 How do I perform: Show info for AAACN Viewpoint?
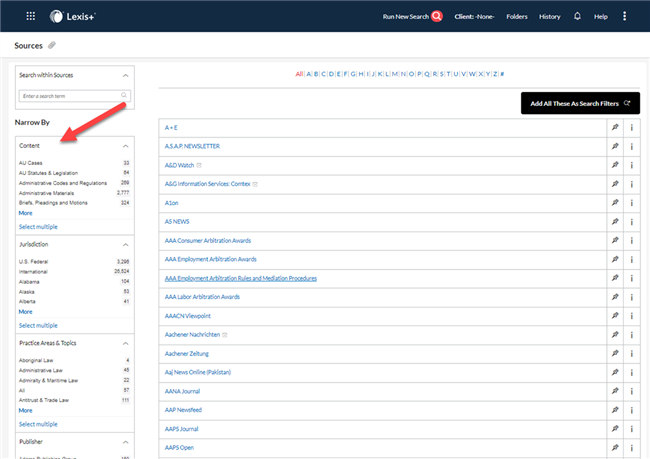(632, 316)
